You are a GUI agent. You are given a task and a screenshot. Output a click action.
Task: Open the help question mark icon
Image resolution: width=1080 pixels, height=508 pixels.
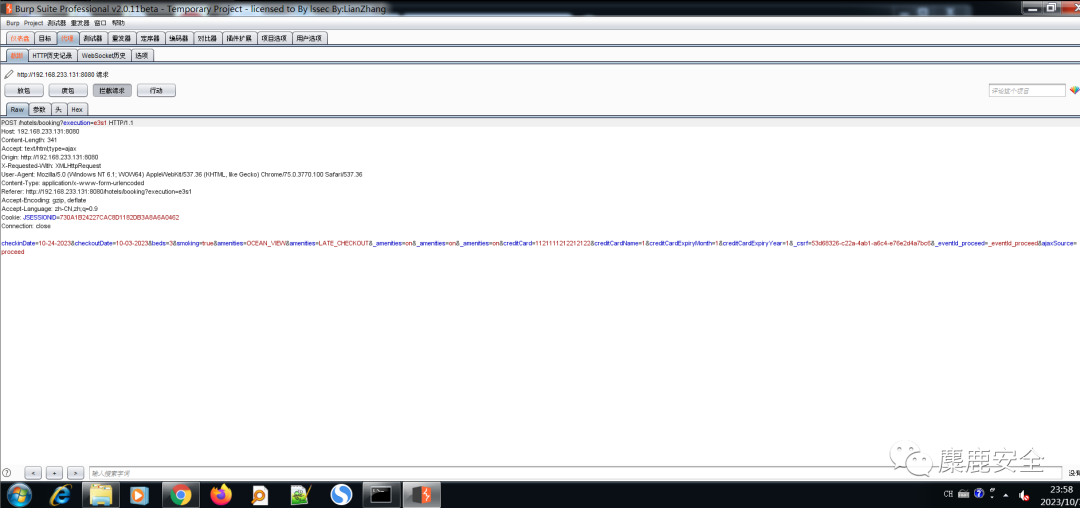coord(7,473)
